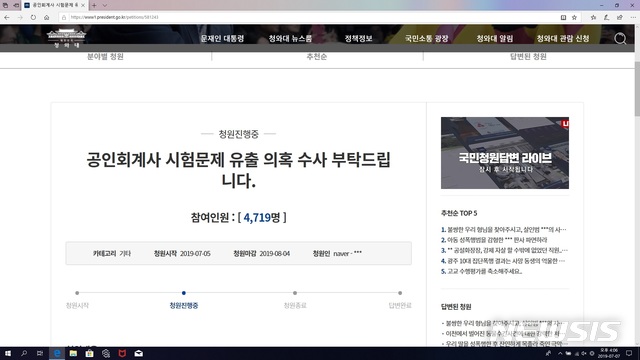
Task: Open TOP 5 petition number 3
Action: coord(504,250)
